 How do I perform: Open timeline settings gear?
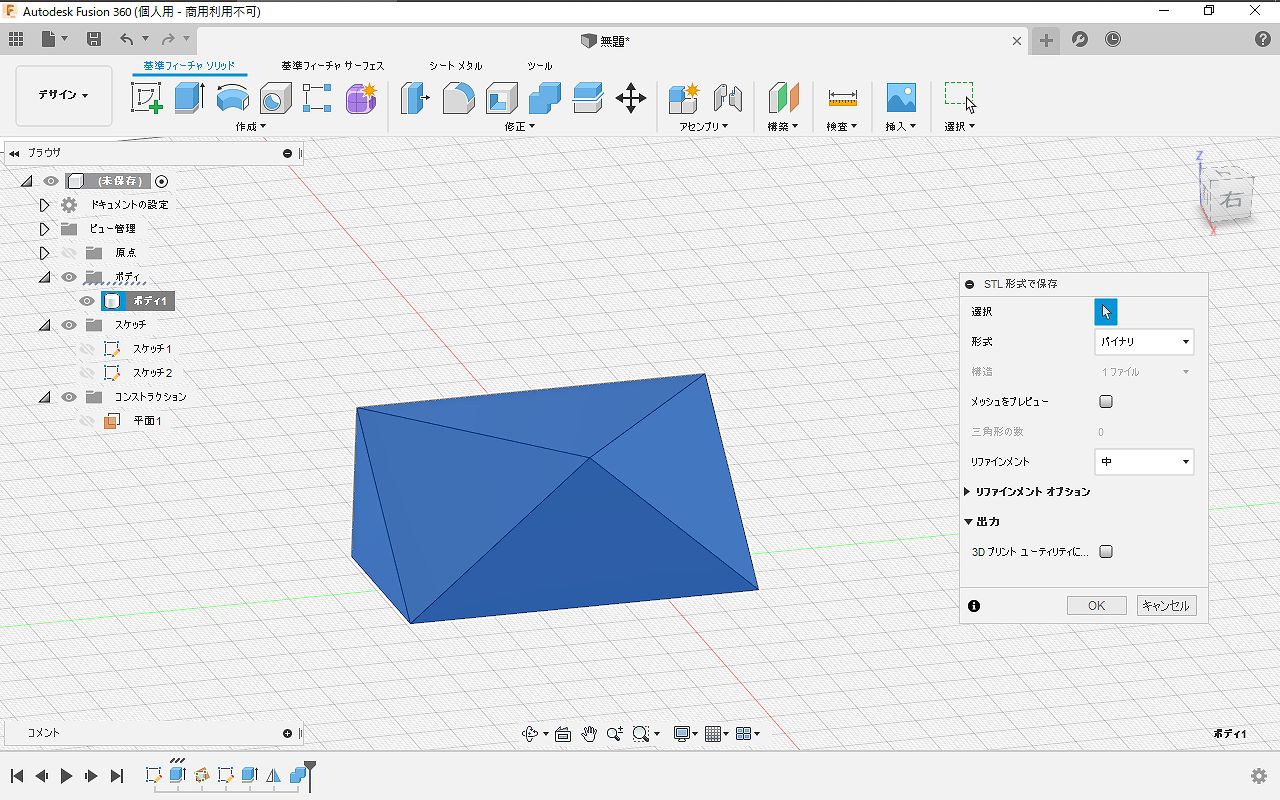click(1259, 776)
